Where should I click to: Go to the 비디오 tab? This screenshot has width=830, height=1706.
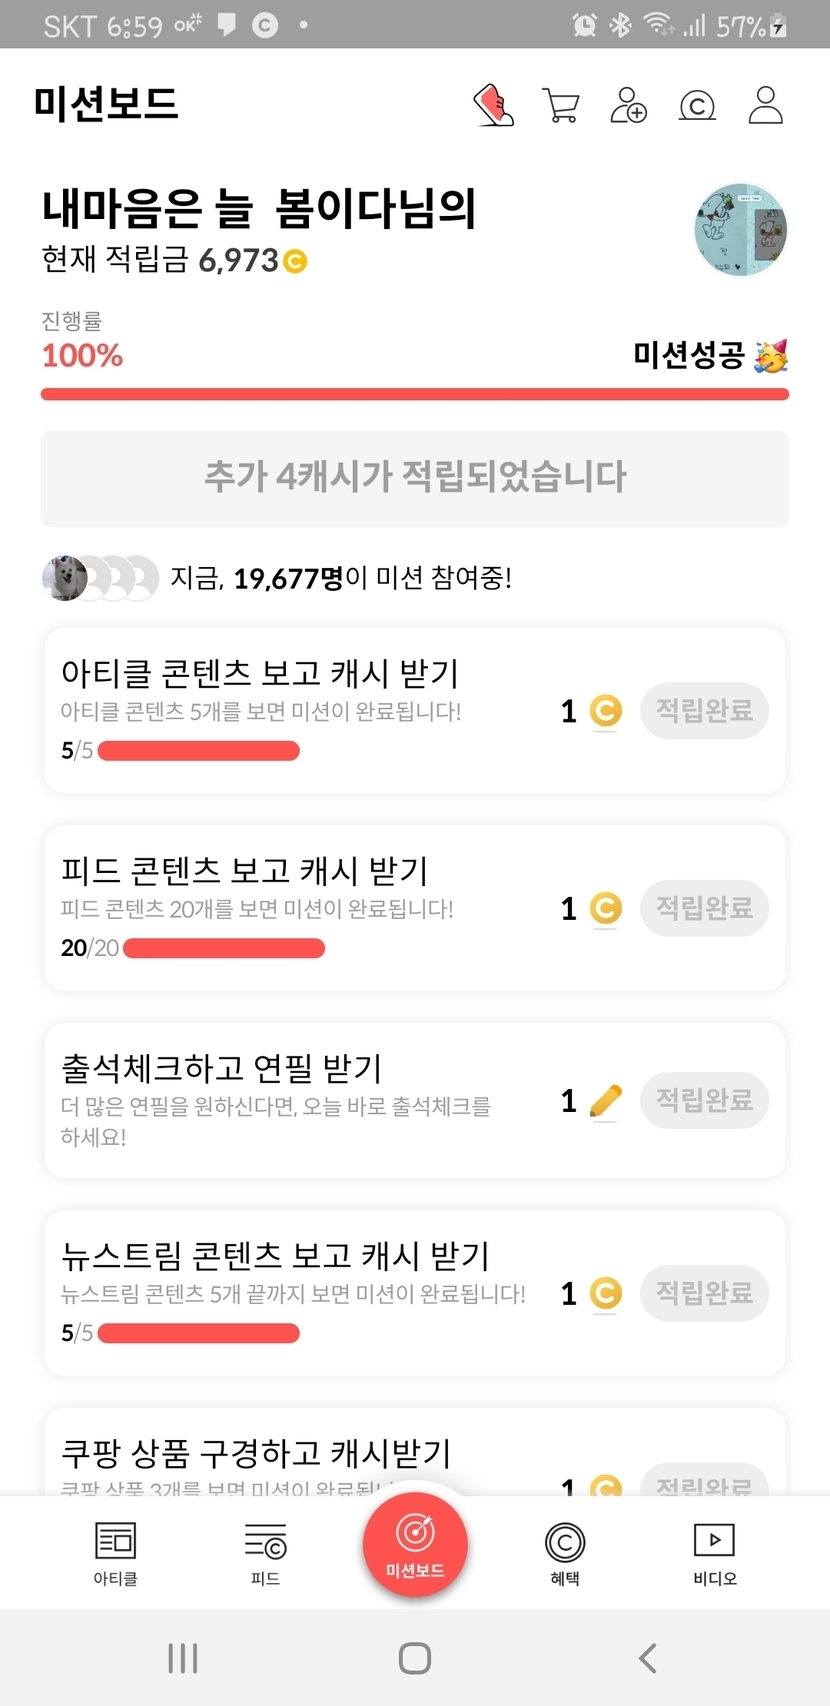(715, 1553)
